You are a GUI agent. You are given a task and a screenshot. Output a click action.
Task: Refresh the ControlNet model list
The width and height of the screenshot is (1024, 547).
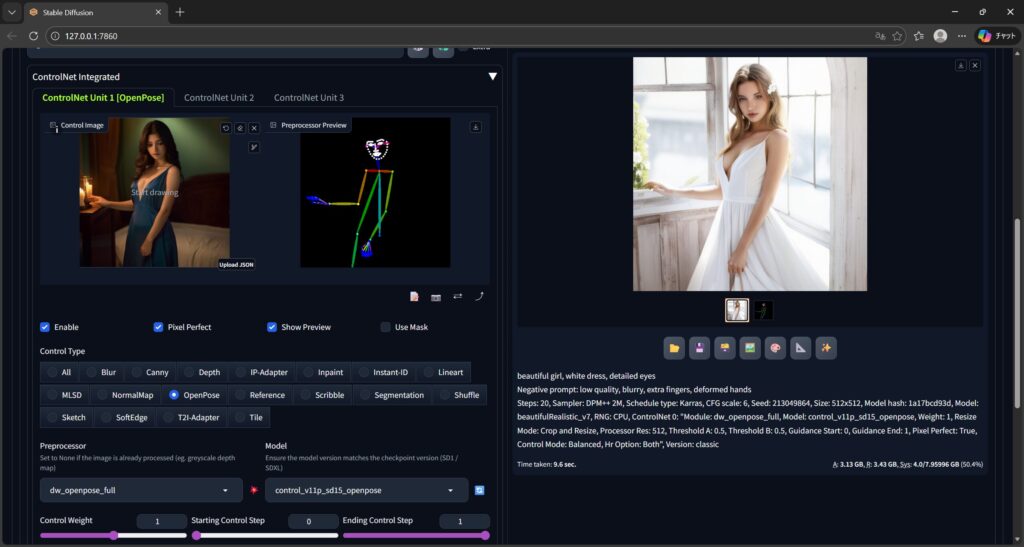(x=480, y=490)
